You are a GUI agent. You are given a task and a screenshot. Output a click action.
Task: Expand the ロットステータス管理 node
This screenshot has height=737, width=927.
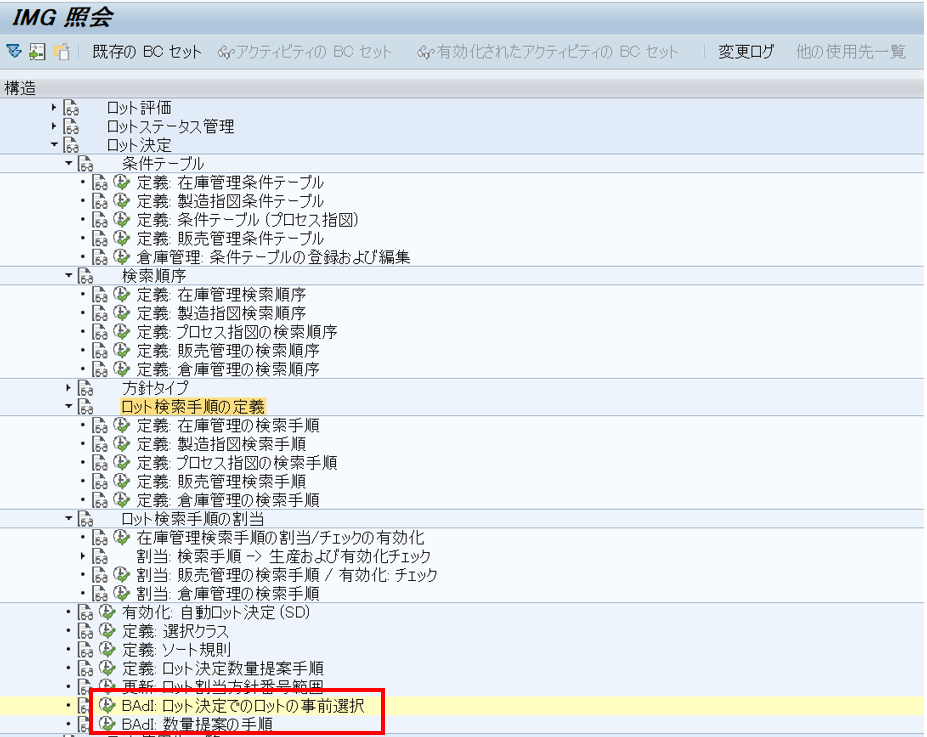point(55,127)
